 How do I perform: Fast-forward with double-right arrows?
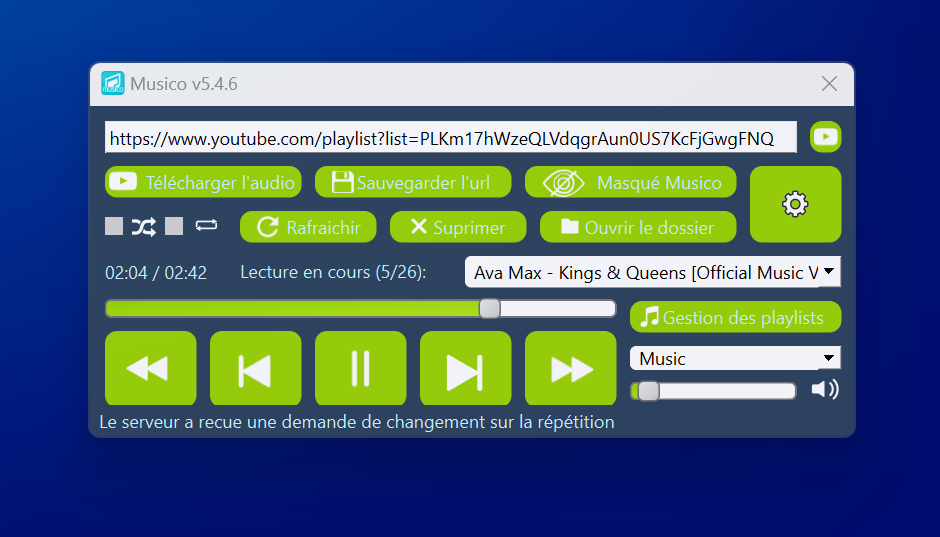tap(571, 369)
